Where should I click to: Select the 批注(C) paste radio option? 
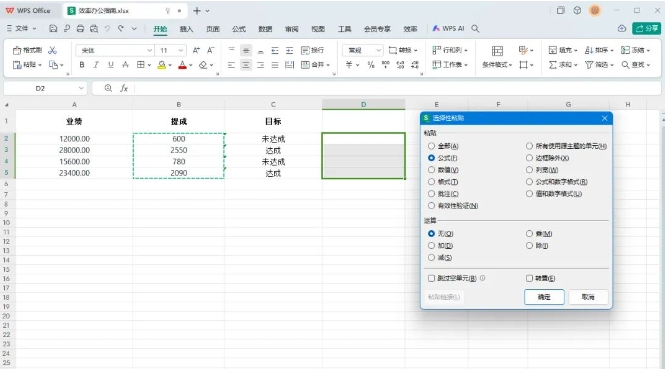tap(431, 193)
